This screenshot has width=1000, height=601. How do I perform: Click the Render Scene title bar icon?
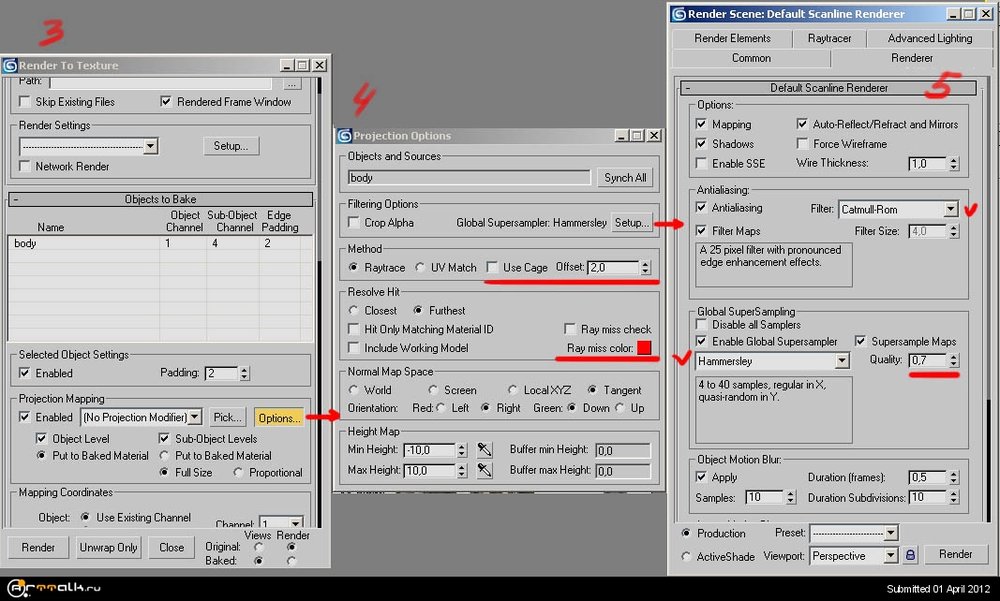(x=681, y=14)
